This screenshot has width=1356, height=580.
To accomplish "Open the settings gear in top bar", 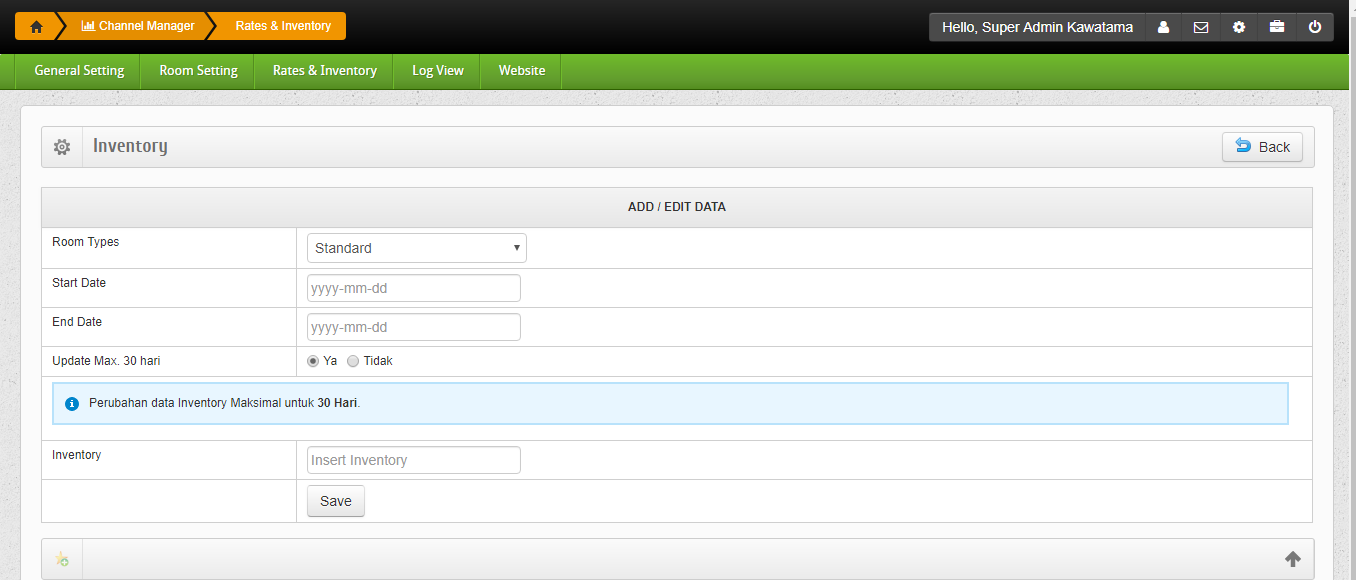I will pyautogui.click(x=1239, y=28).
